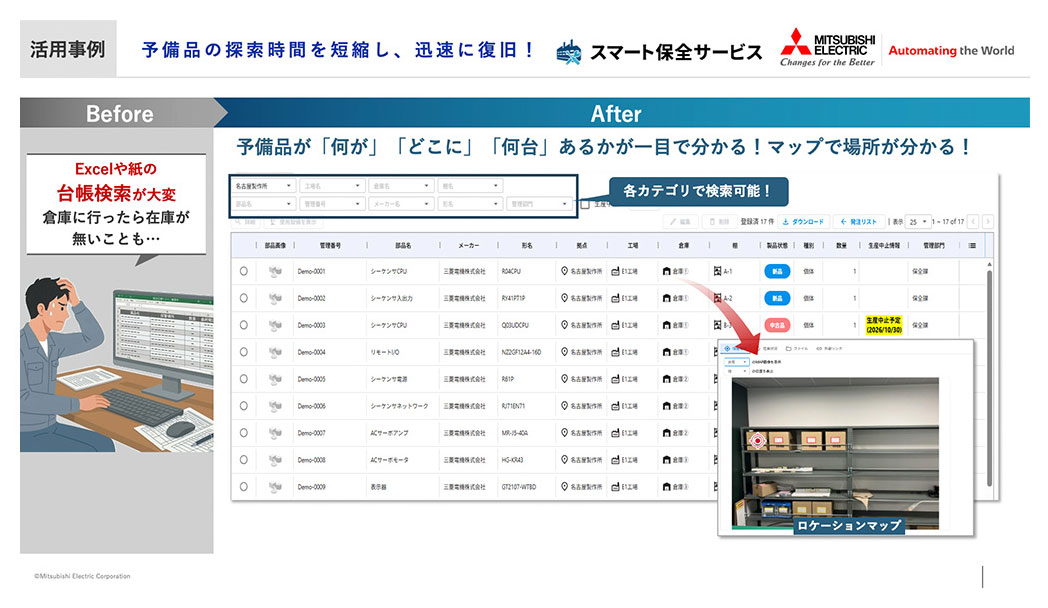The width and height of the screenshot is (1048, 608).
Task: Open the 管理部門 filter dropdown
Action: tap(539, 204)
